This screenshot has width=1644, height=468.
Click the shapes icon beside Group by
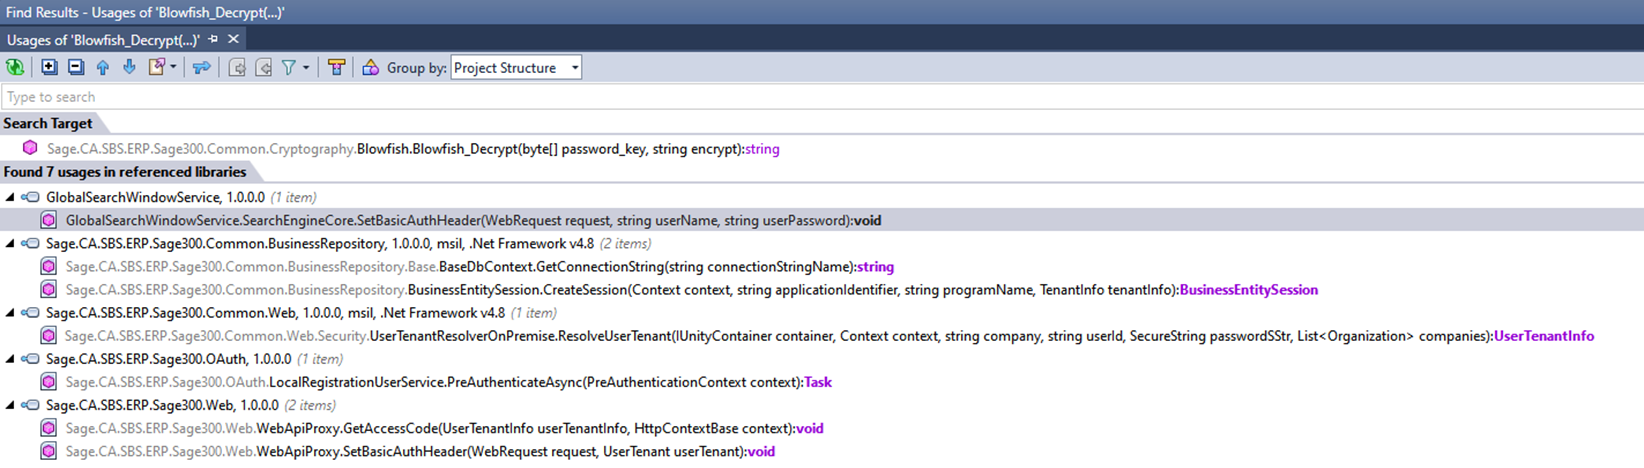click(370, 67)
